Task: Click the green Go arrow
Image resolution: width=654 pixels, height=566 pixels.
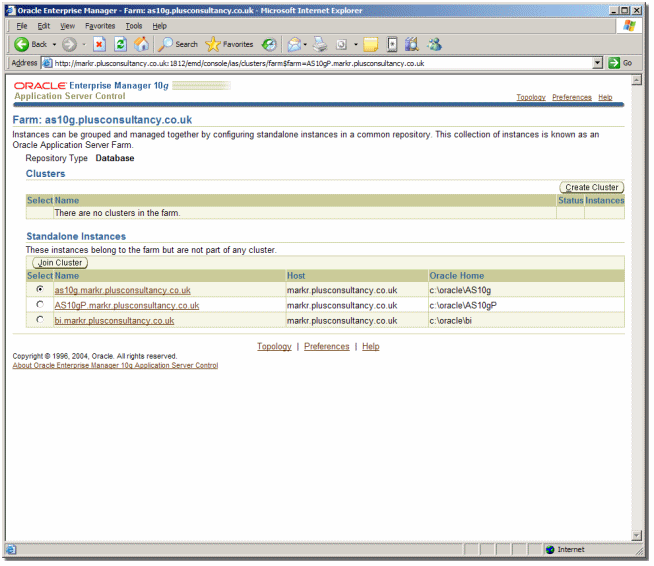Action: click(x=614, y=63)
